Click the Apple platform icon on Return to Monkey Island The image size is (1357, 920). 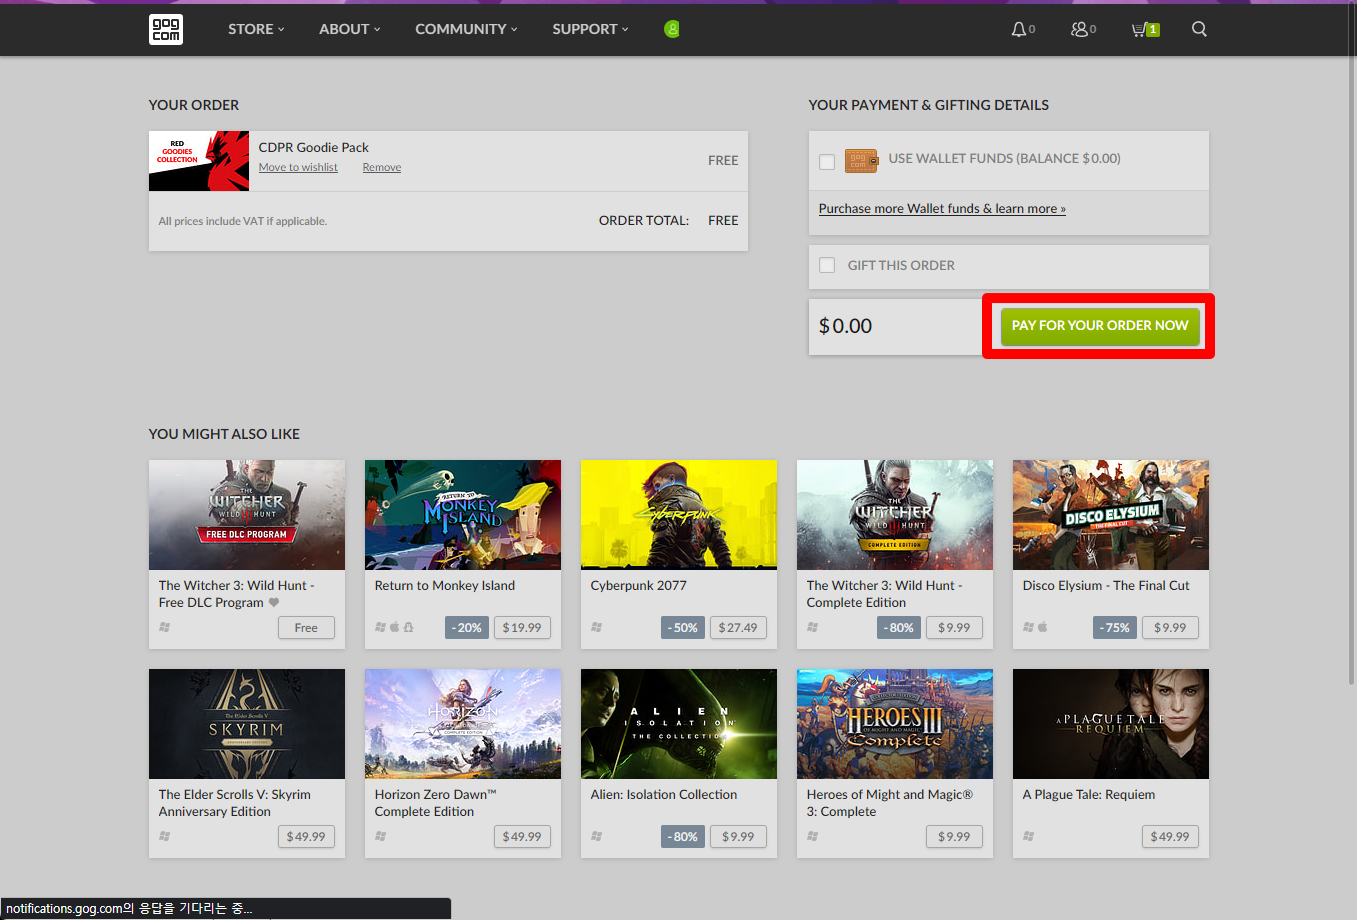(394, 627)
